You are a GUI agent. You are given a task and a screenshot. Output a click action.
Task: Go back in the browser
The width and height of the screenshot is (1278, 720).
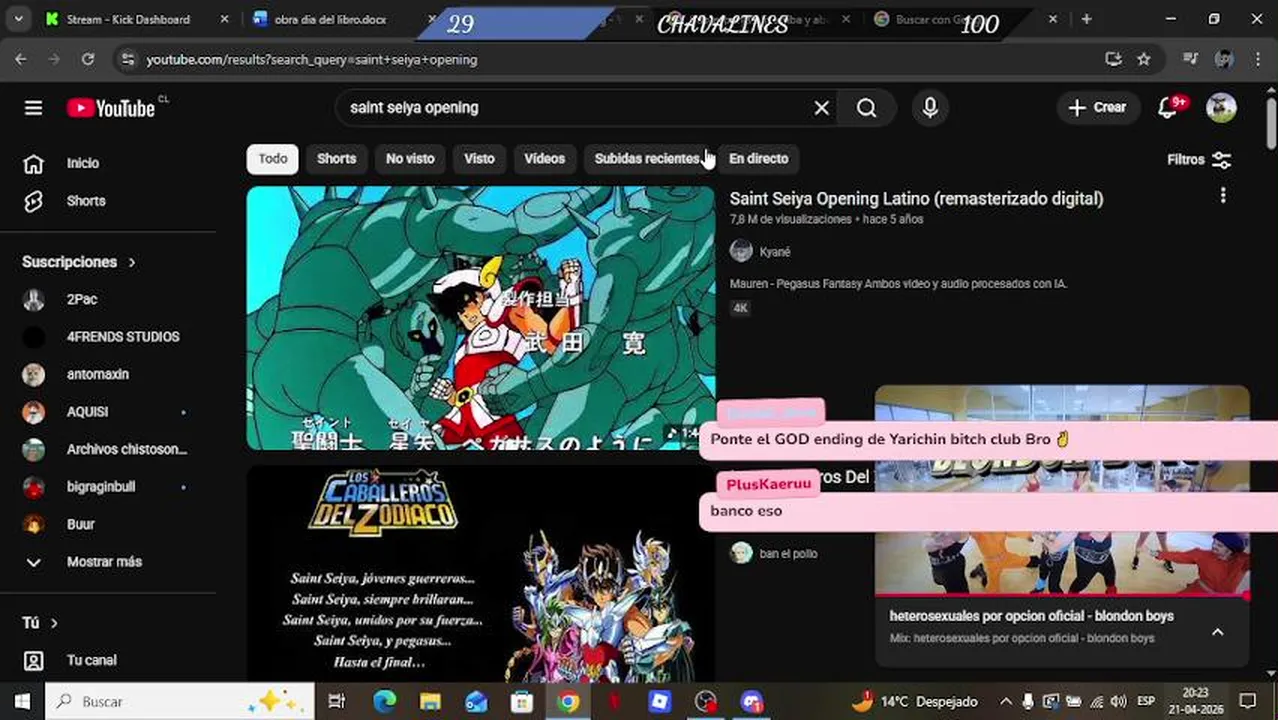tap(21, 60)
